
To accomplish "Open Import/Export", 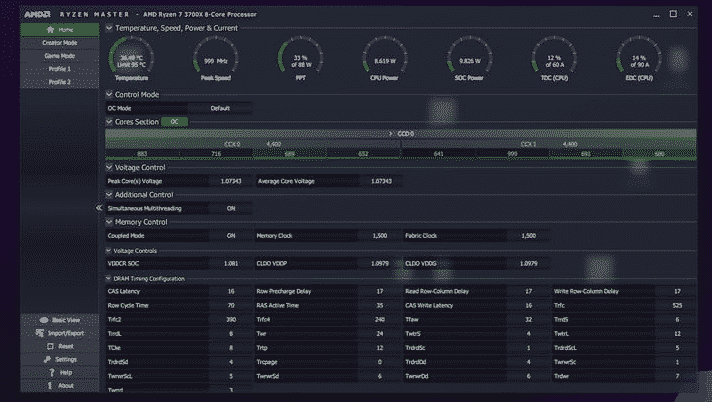I will point(59,333).
